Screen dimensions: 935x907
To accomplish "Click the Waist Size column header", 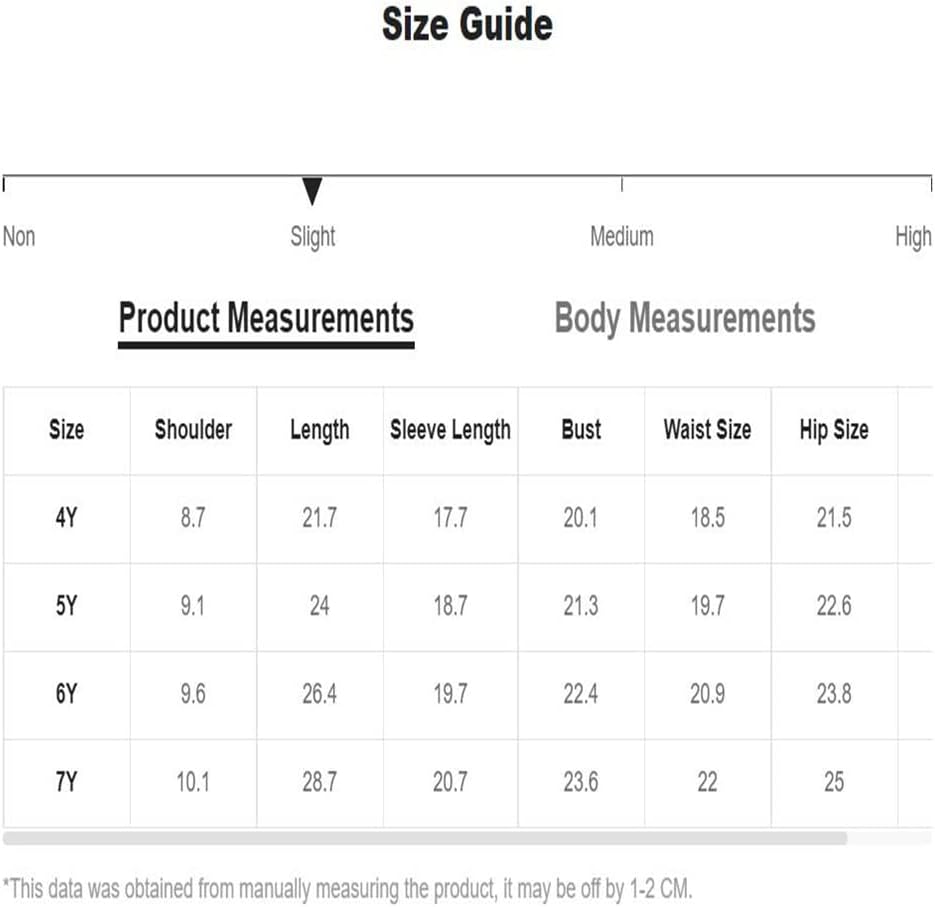I will 707,430.
